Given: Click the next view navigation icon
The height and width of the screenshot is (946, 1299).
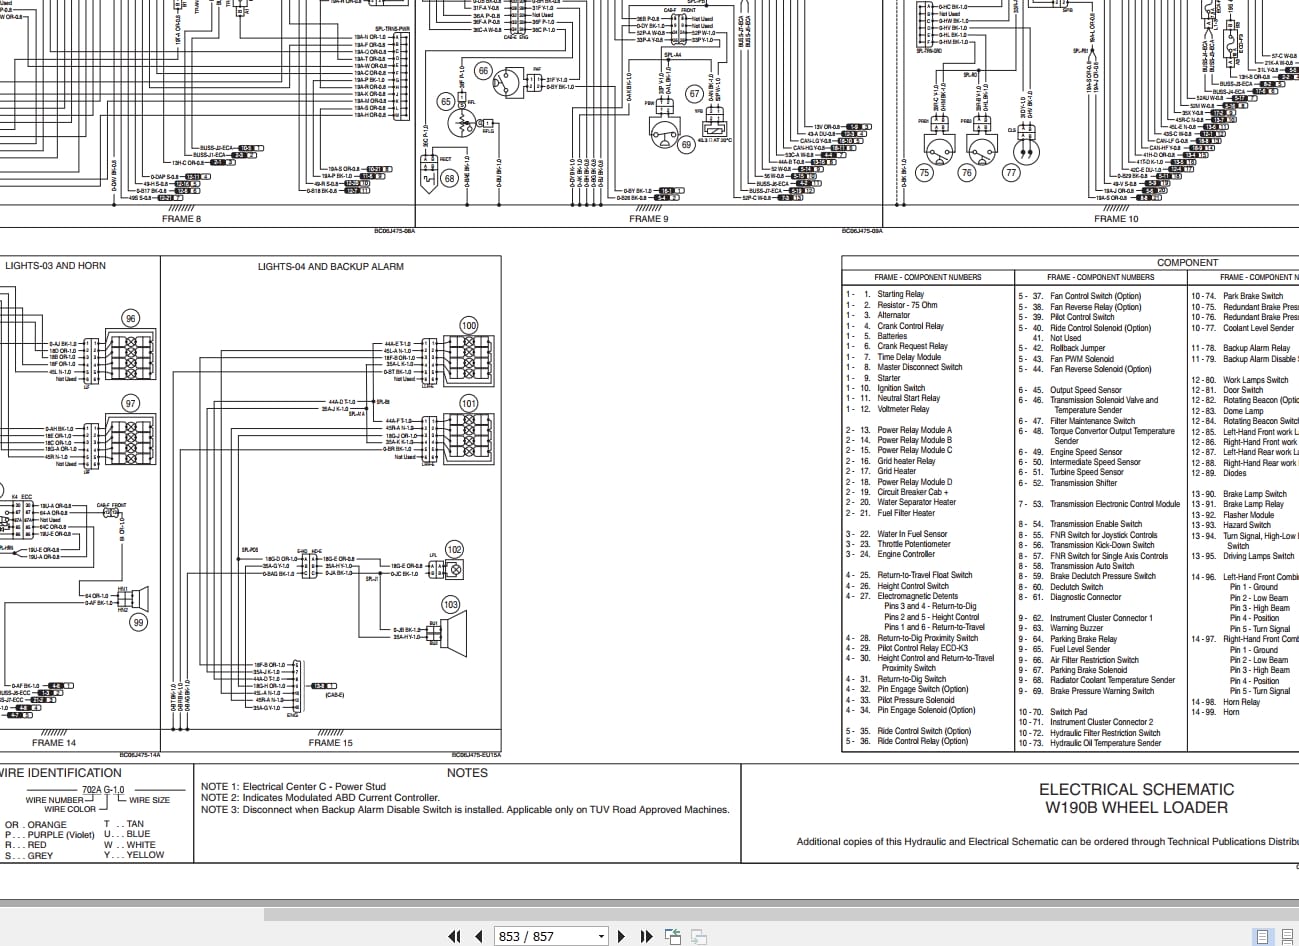Looking at the screenshot, I should point(698,936).
